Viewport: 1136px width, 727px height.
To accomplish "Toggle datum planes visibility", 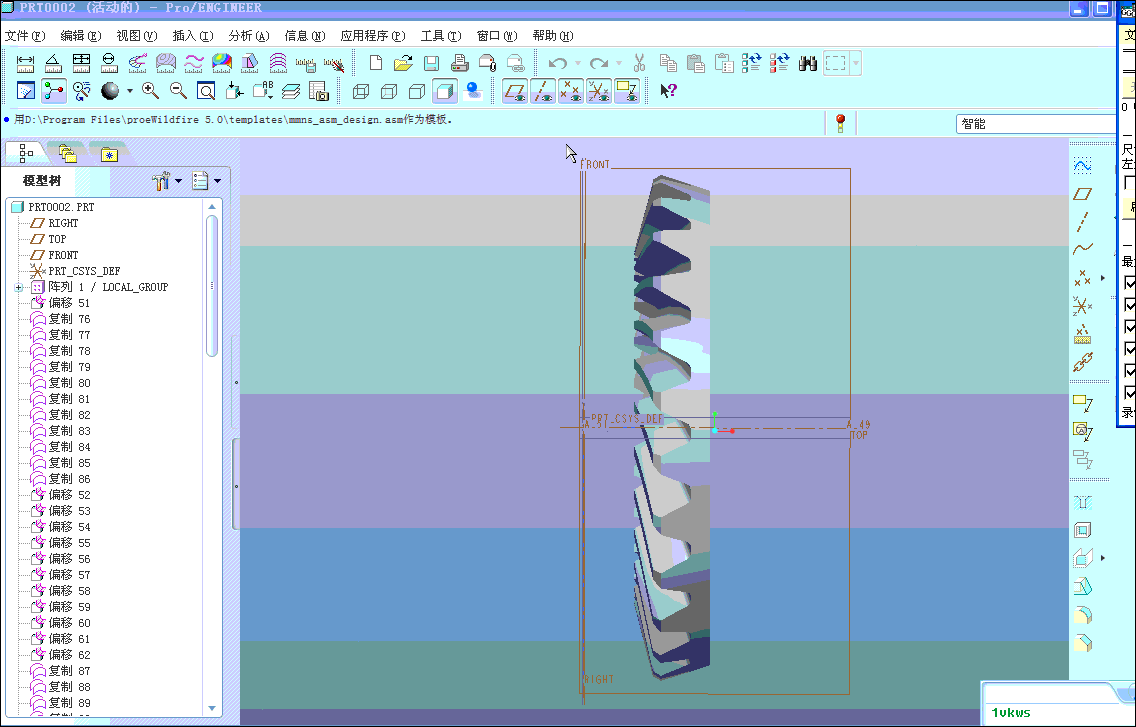I will [514, 91].
